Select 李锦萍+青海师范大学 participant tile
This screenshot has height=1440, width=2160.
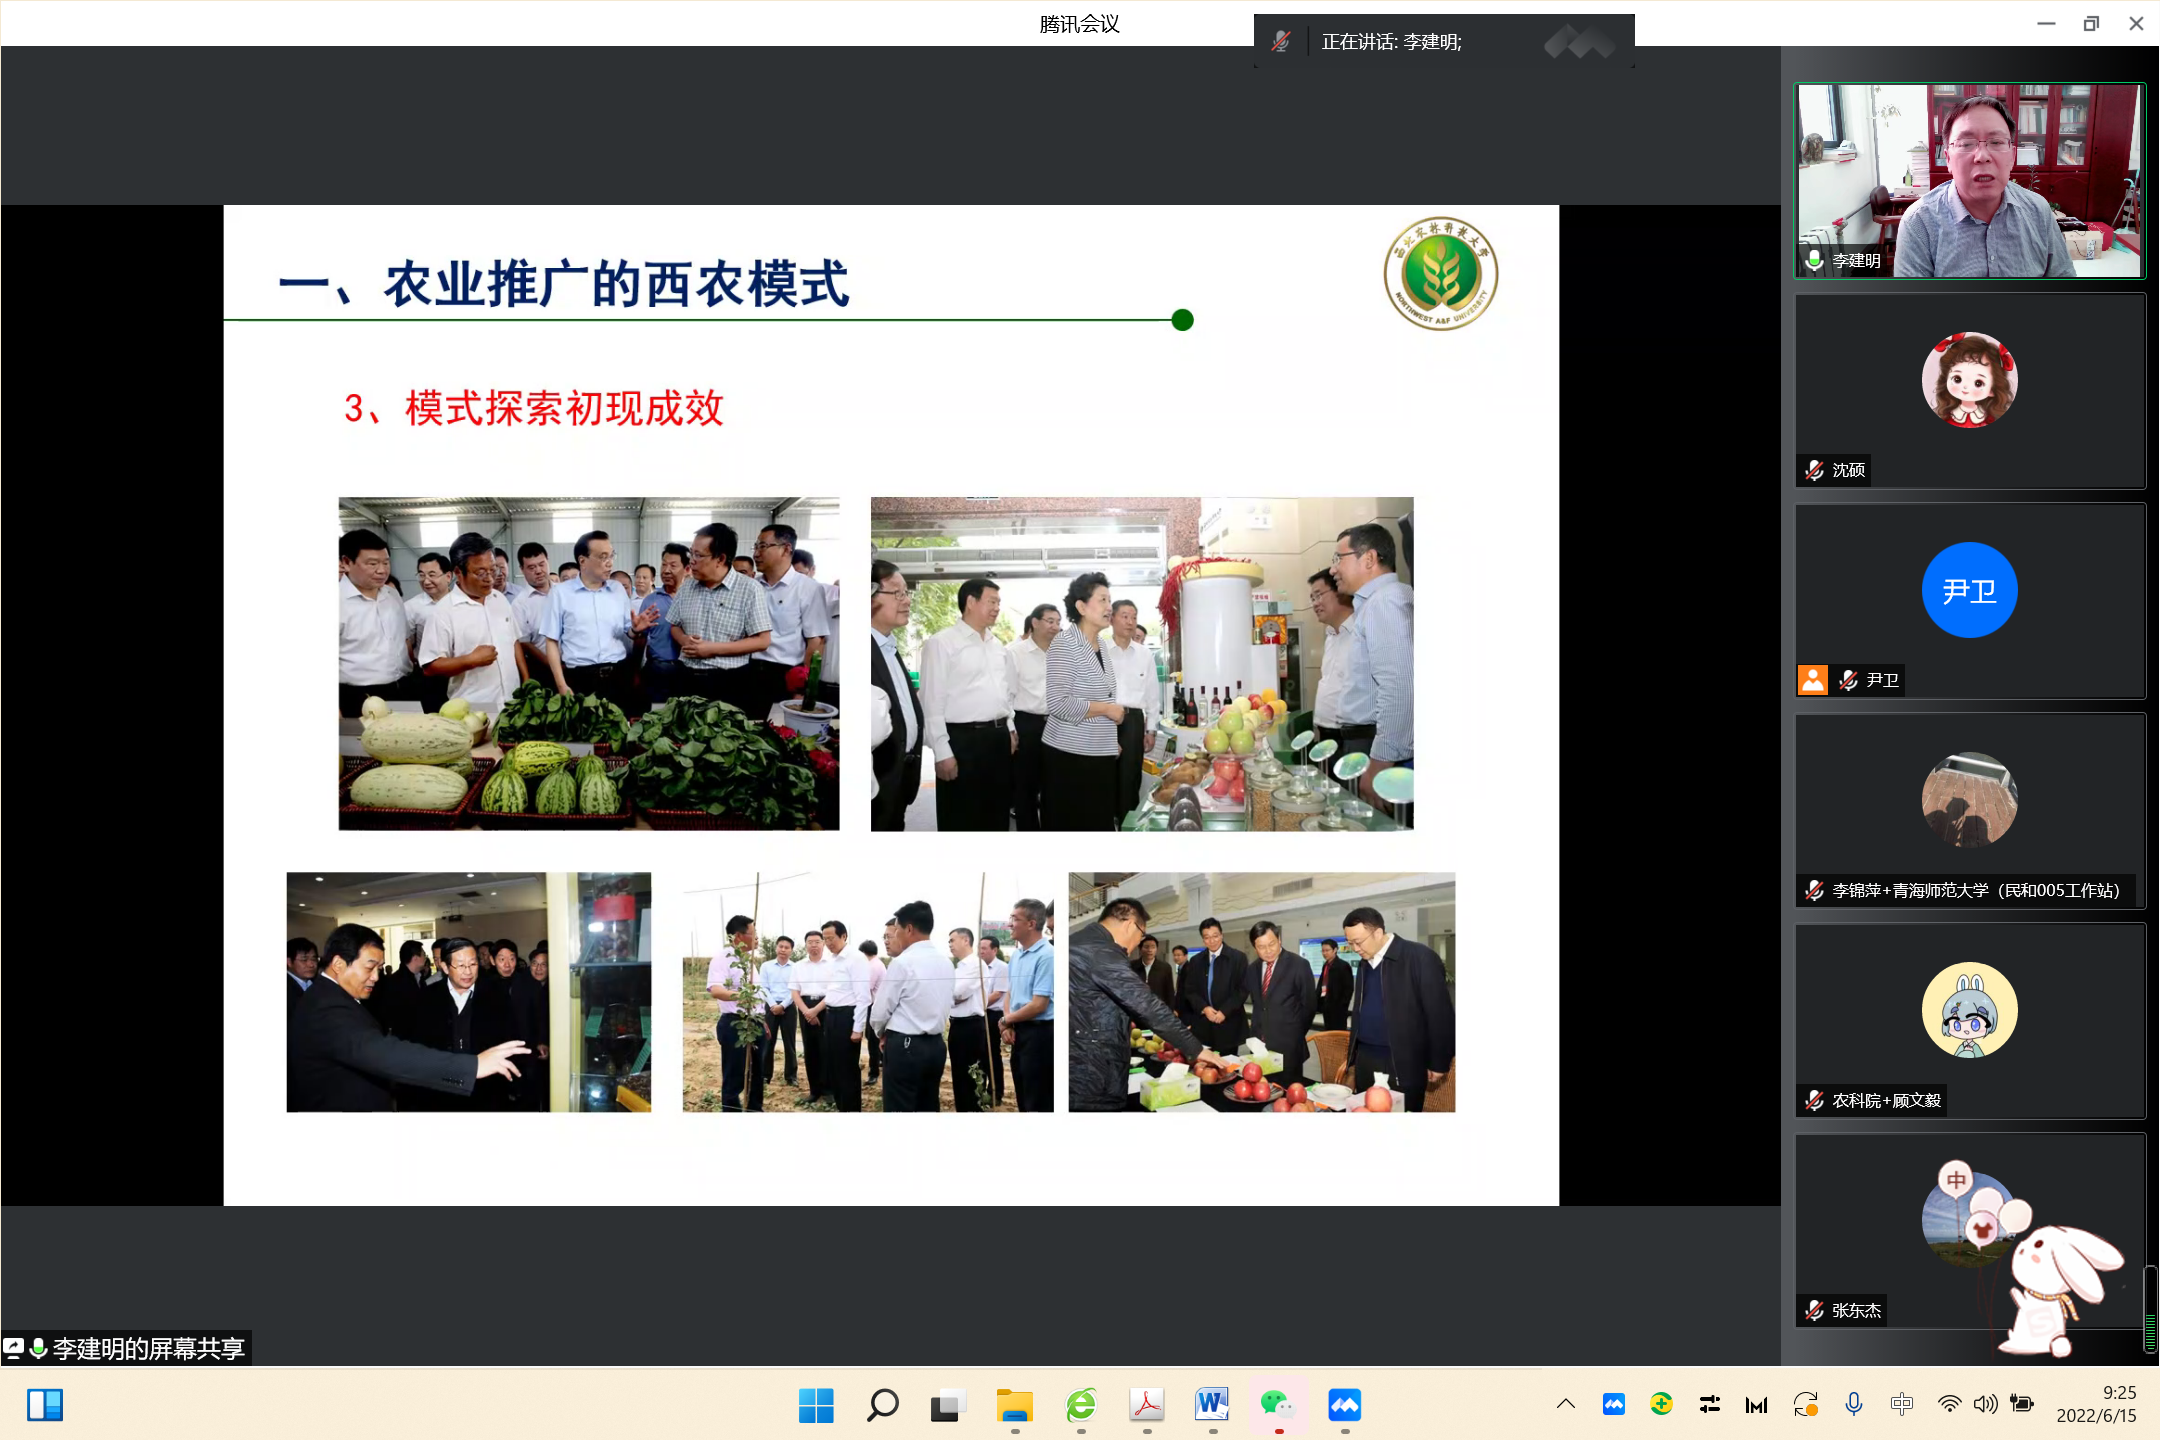[1969, 811]
